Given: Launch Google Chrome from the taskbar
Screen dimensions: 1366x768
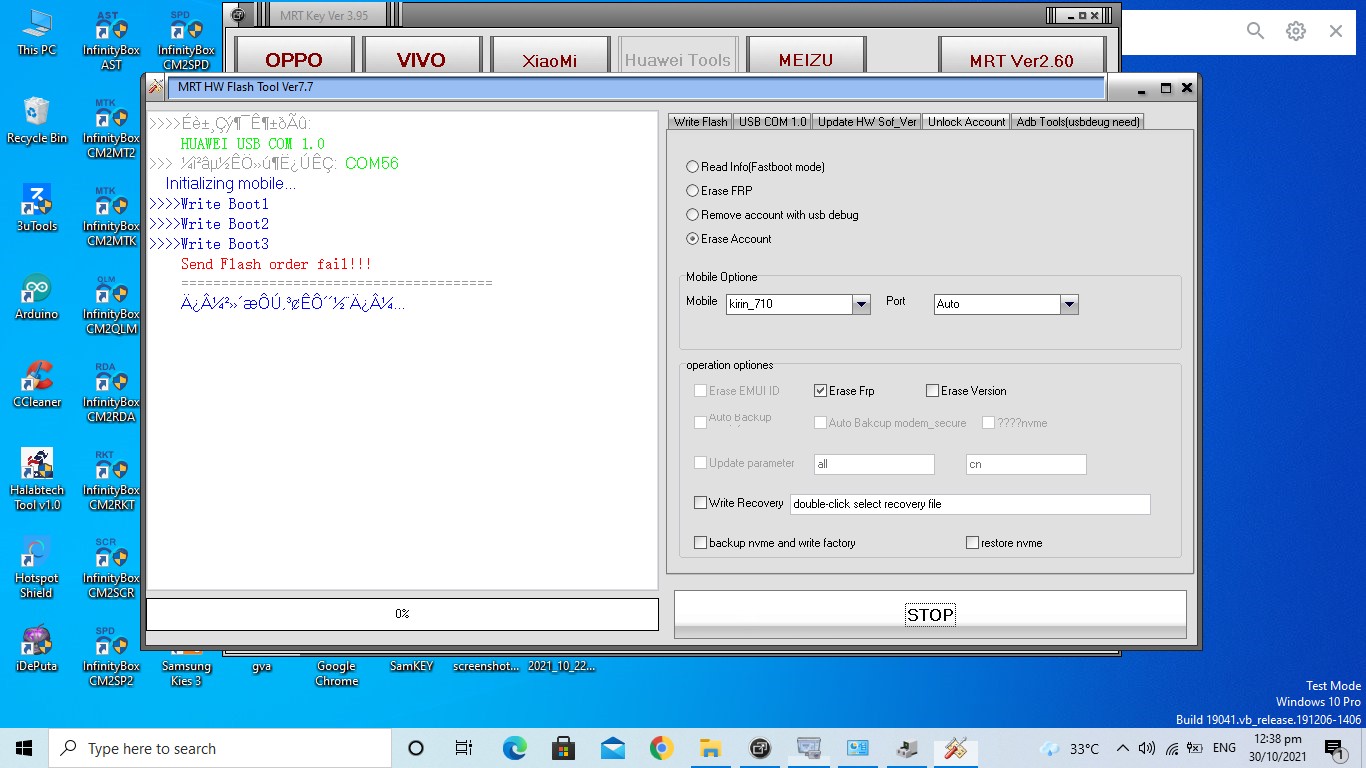Looking at the screenshot, I should coord(661,748).
